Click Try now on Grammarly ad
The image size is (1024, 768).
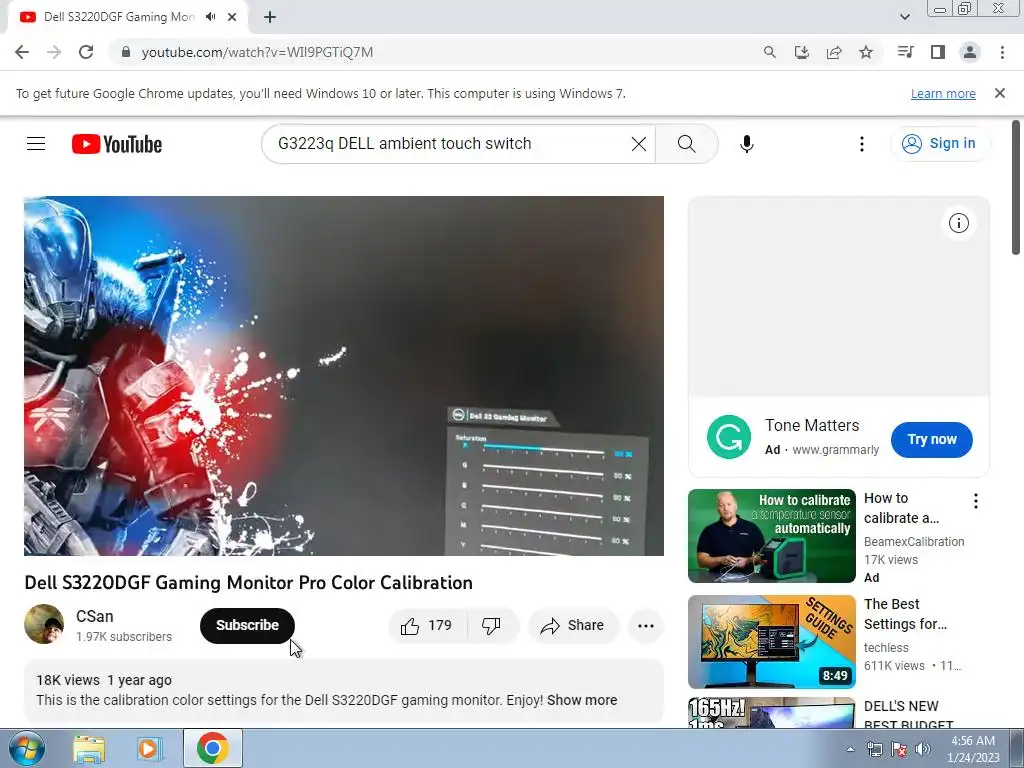click(931, 440)
